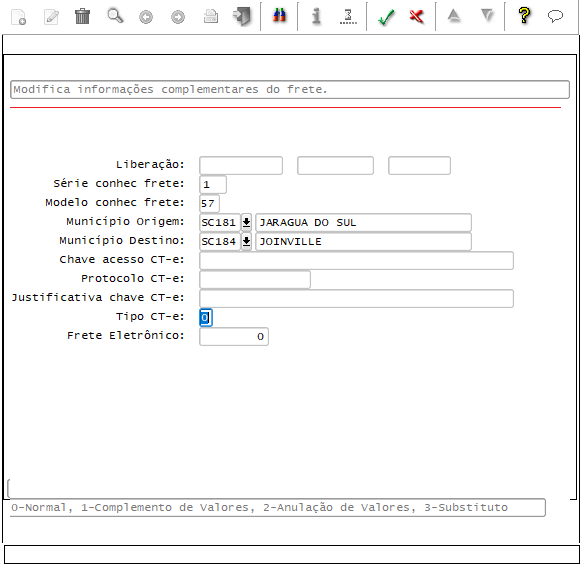The image size is (585, 572).
Task: Click the 'Frete Eletrônico:' label
Action: point(126,335)
